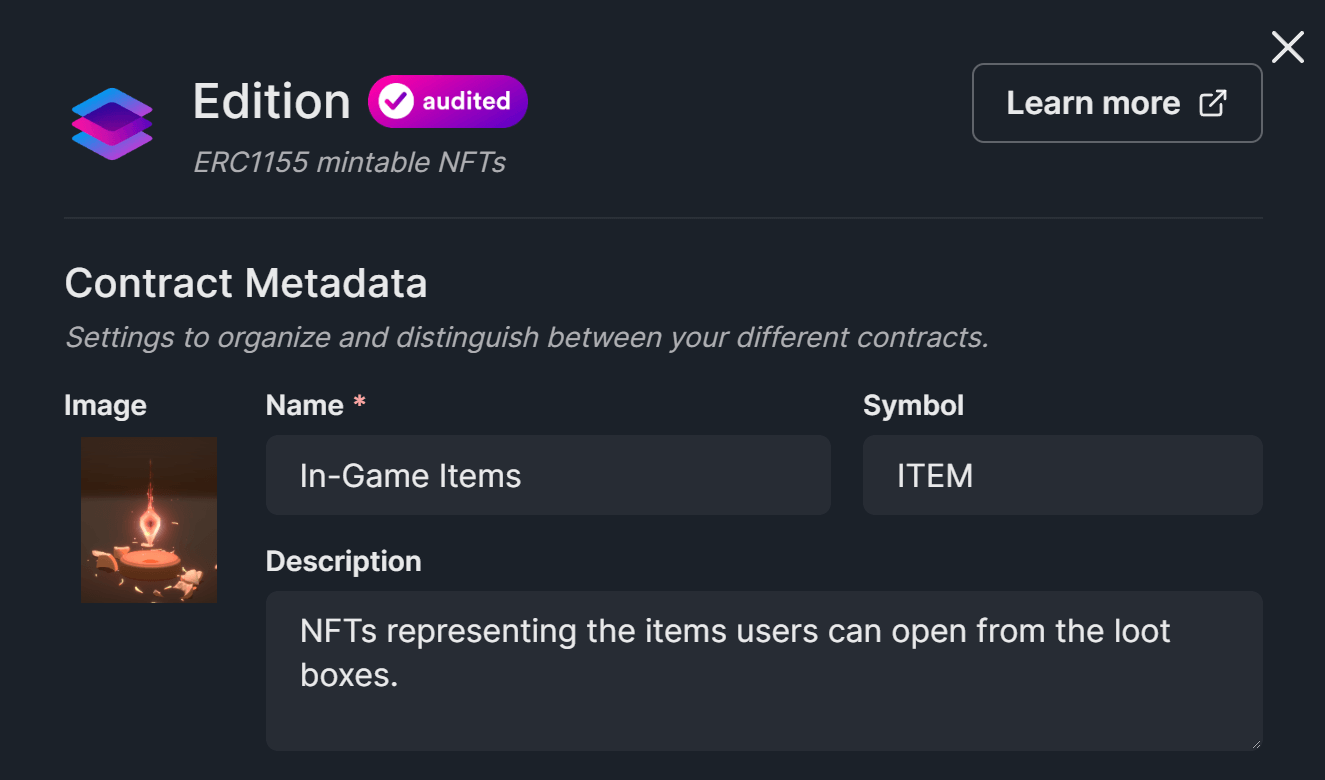Click the external-link icon on Learn more
Viewport: 1325px width, 780px height.
click(x=1214, y=102)
